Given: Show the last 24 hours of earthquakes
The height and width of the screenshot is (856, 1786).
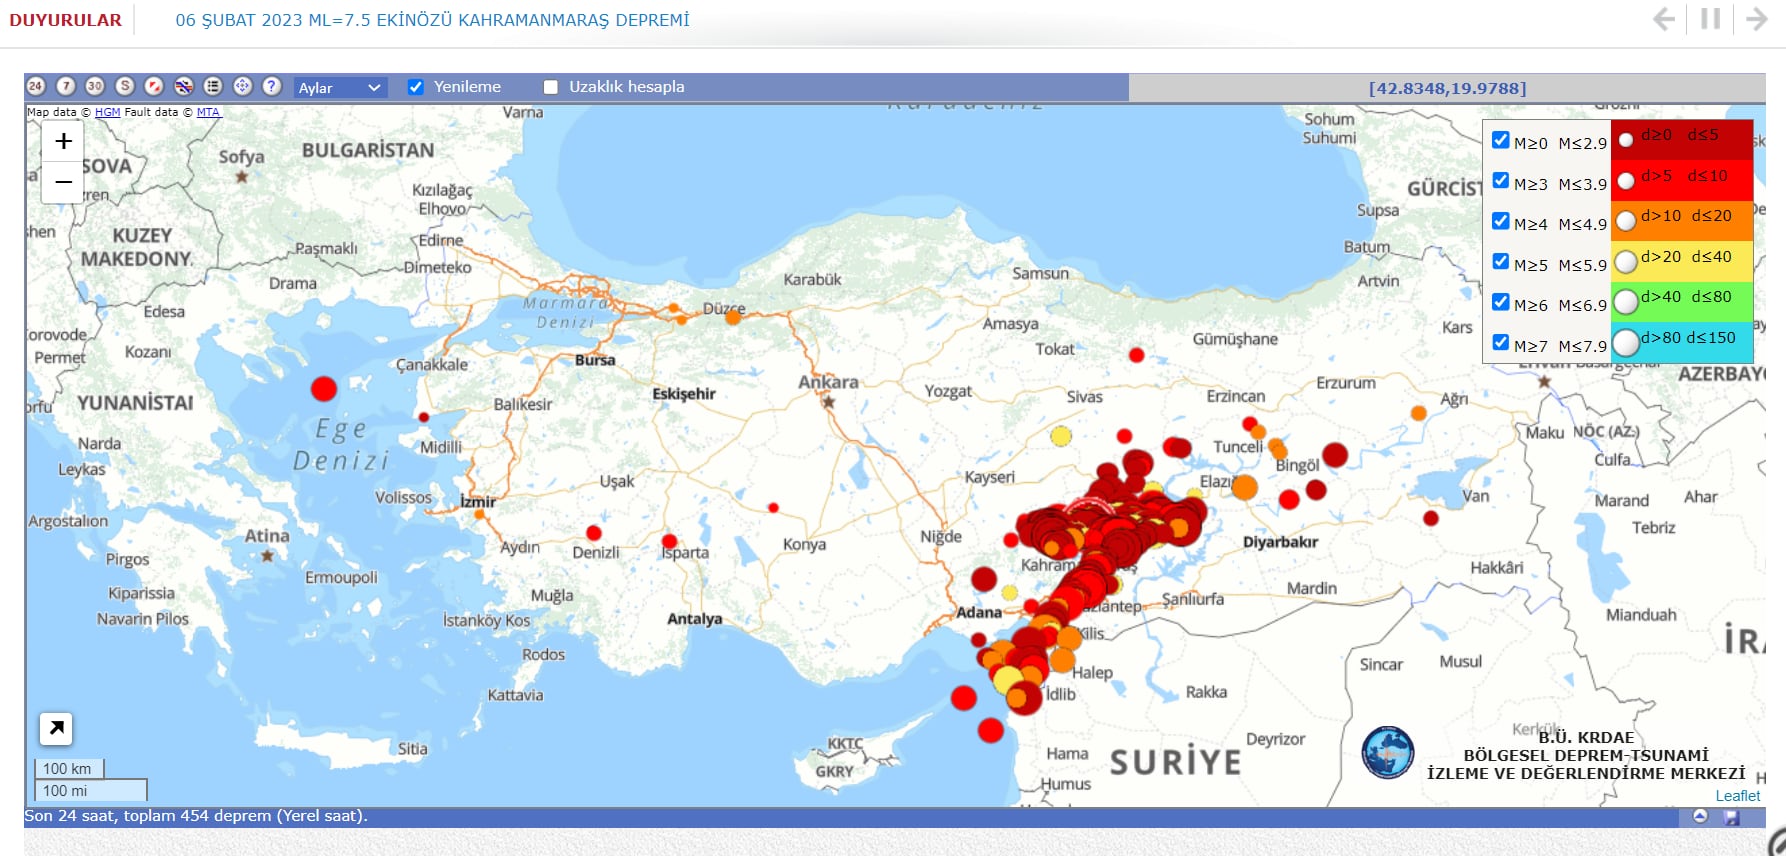Looking at the screenshot, I should point(36,87).
